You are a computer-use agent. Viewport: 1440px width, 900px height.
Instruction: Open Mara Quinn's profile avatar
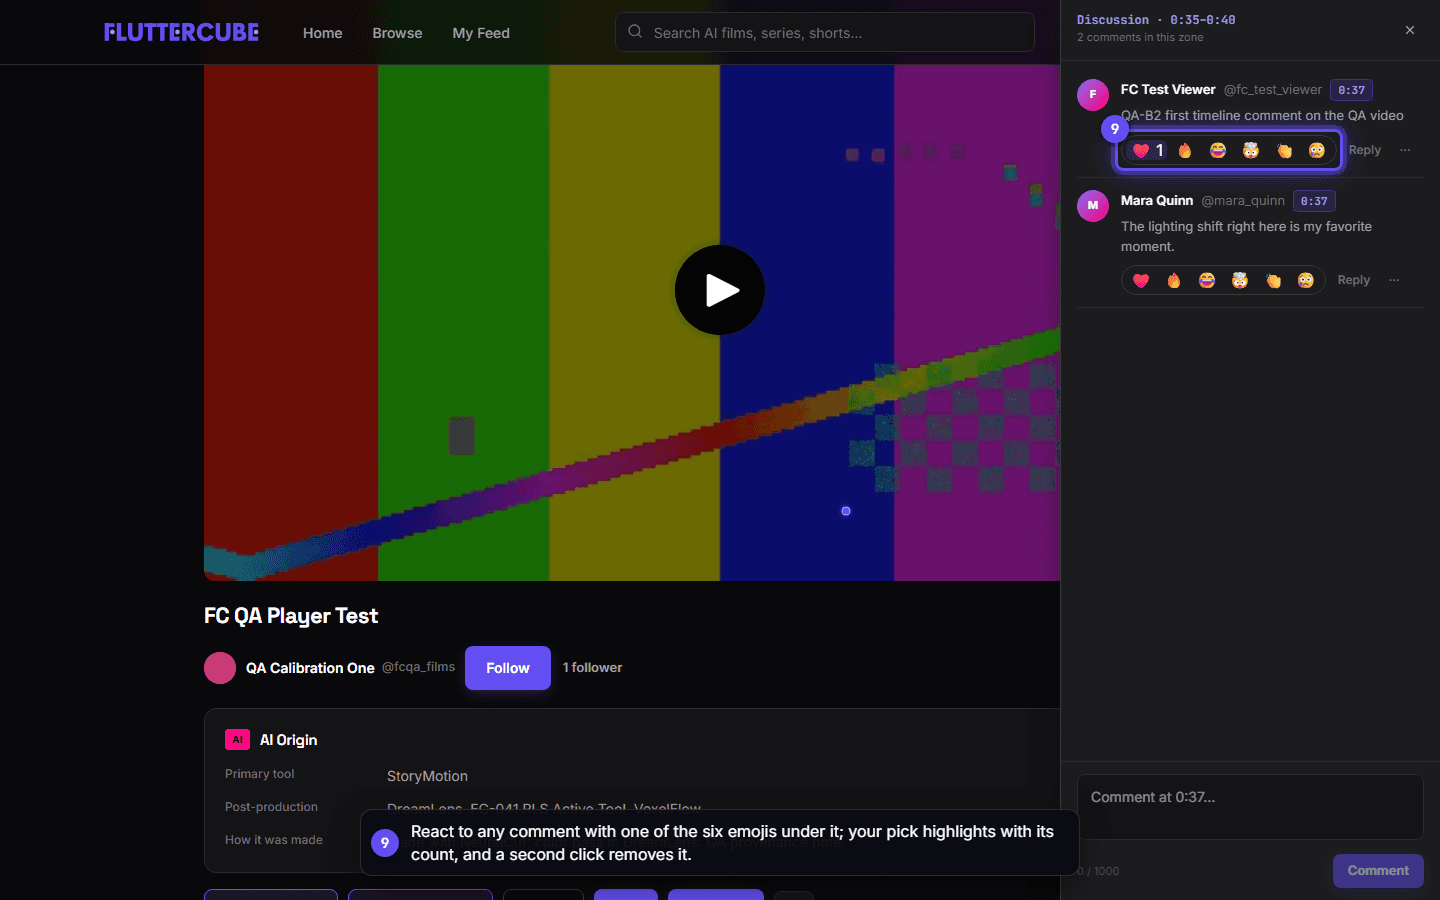point(1093,206)
